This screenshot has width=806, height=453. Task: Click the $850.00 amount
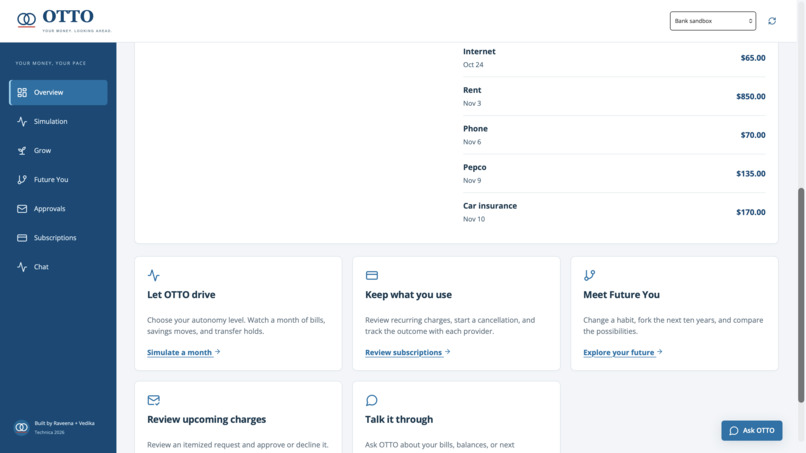click(x=750, y=96)
